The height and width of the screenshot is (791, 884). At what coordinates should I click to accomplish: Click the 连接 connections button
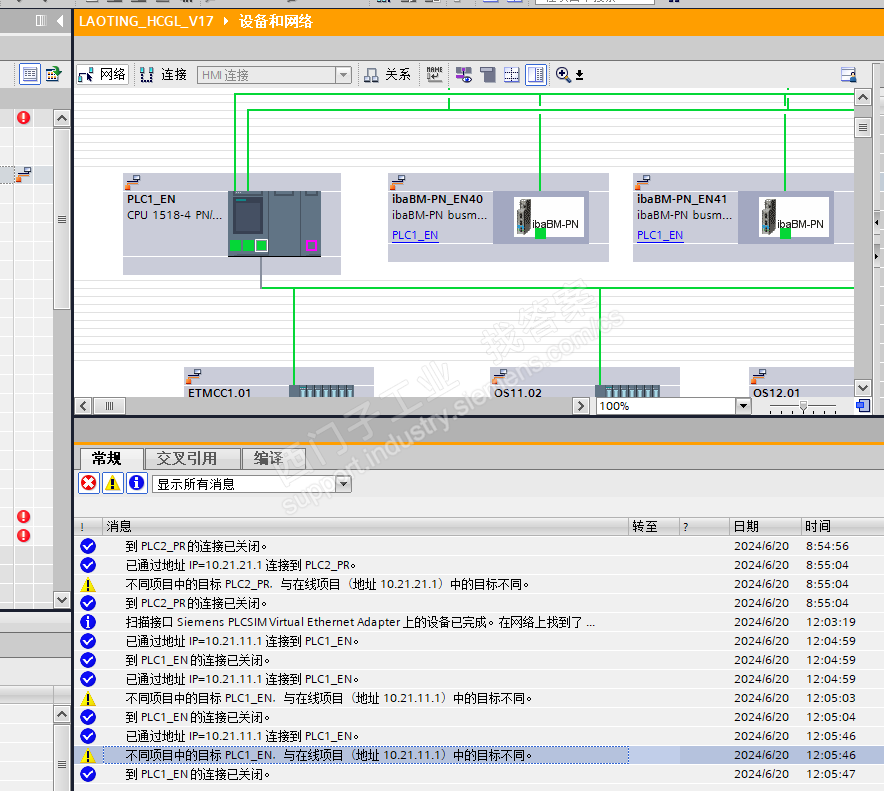163,74
